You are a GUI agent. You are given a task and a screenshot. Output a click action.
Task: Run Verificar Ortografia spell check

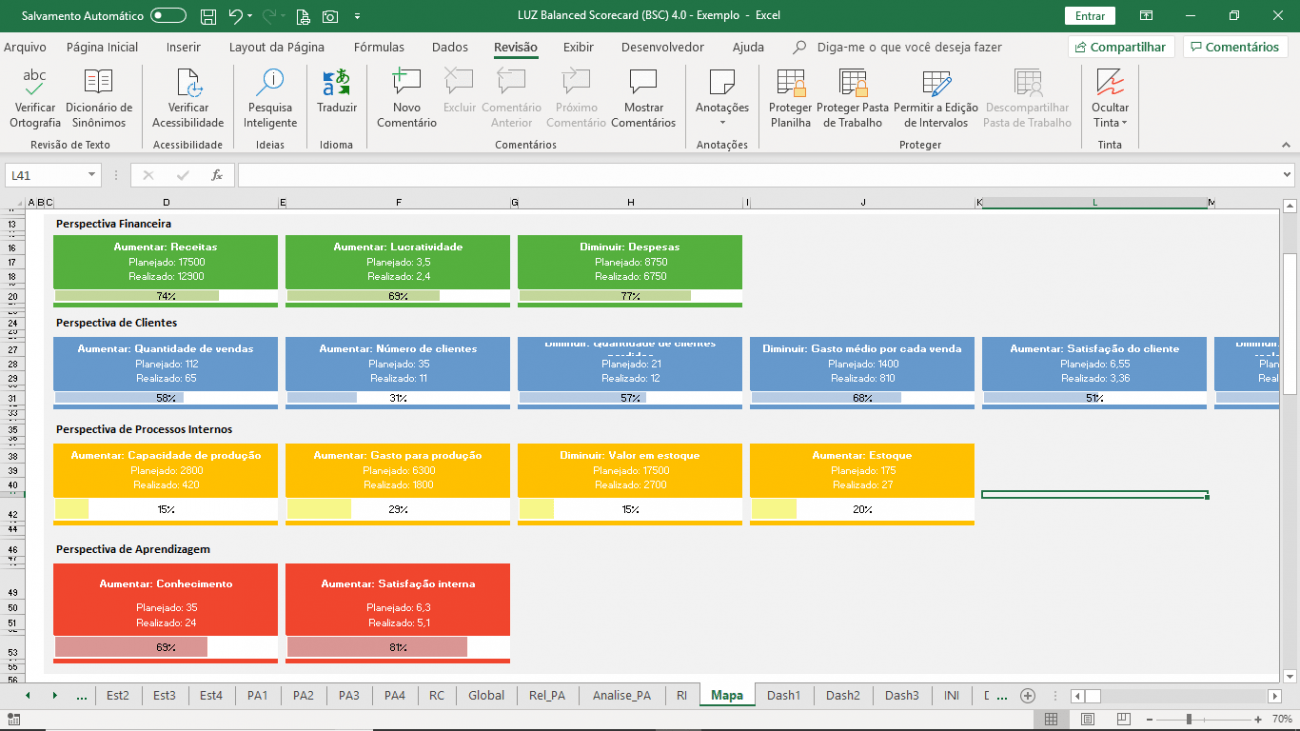(35, 99)
